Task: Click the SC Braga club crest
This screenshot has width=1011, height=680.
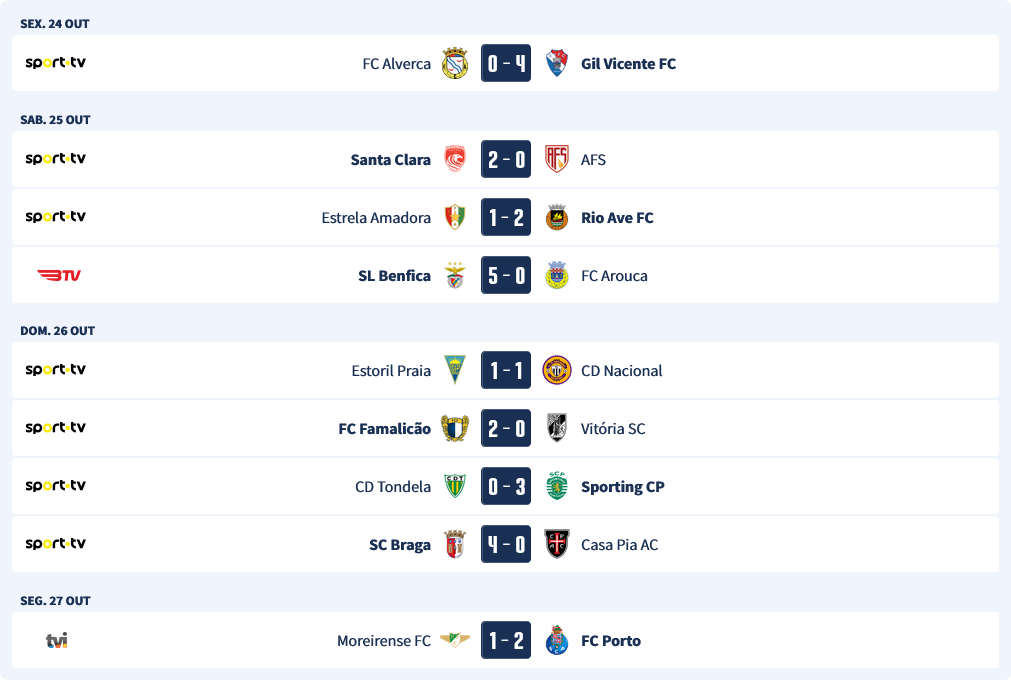Action: tap(455, 545)
